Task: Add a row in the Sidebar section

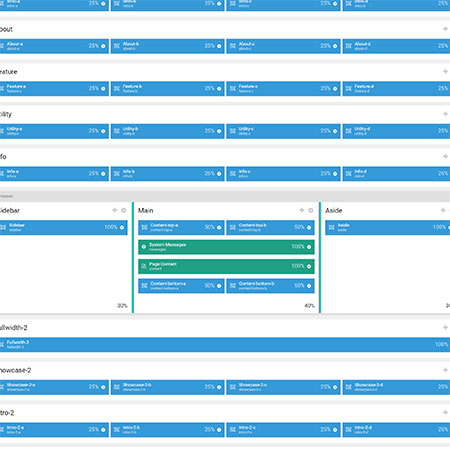Action: click(115, 210)
